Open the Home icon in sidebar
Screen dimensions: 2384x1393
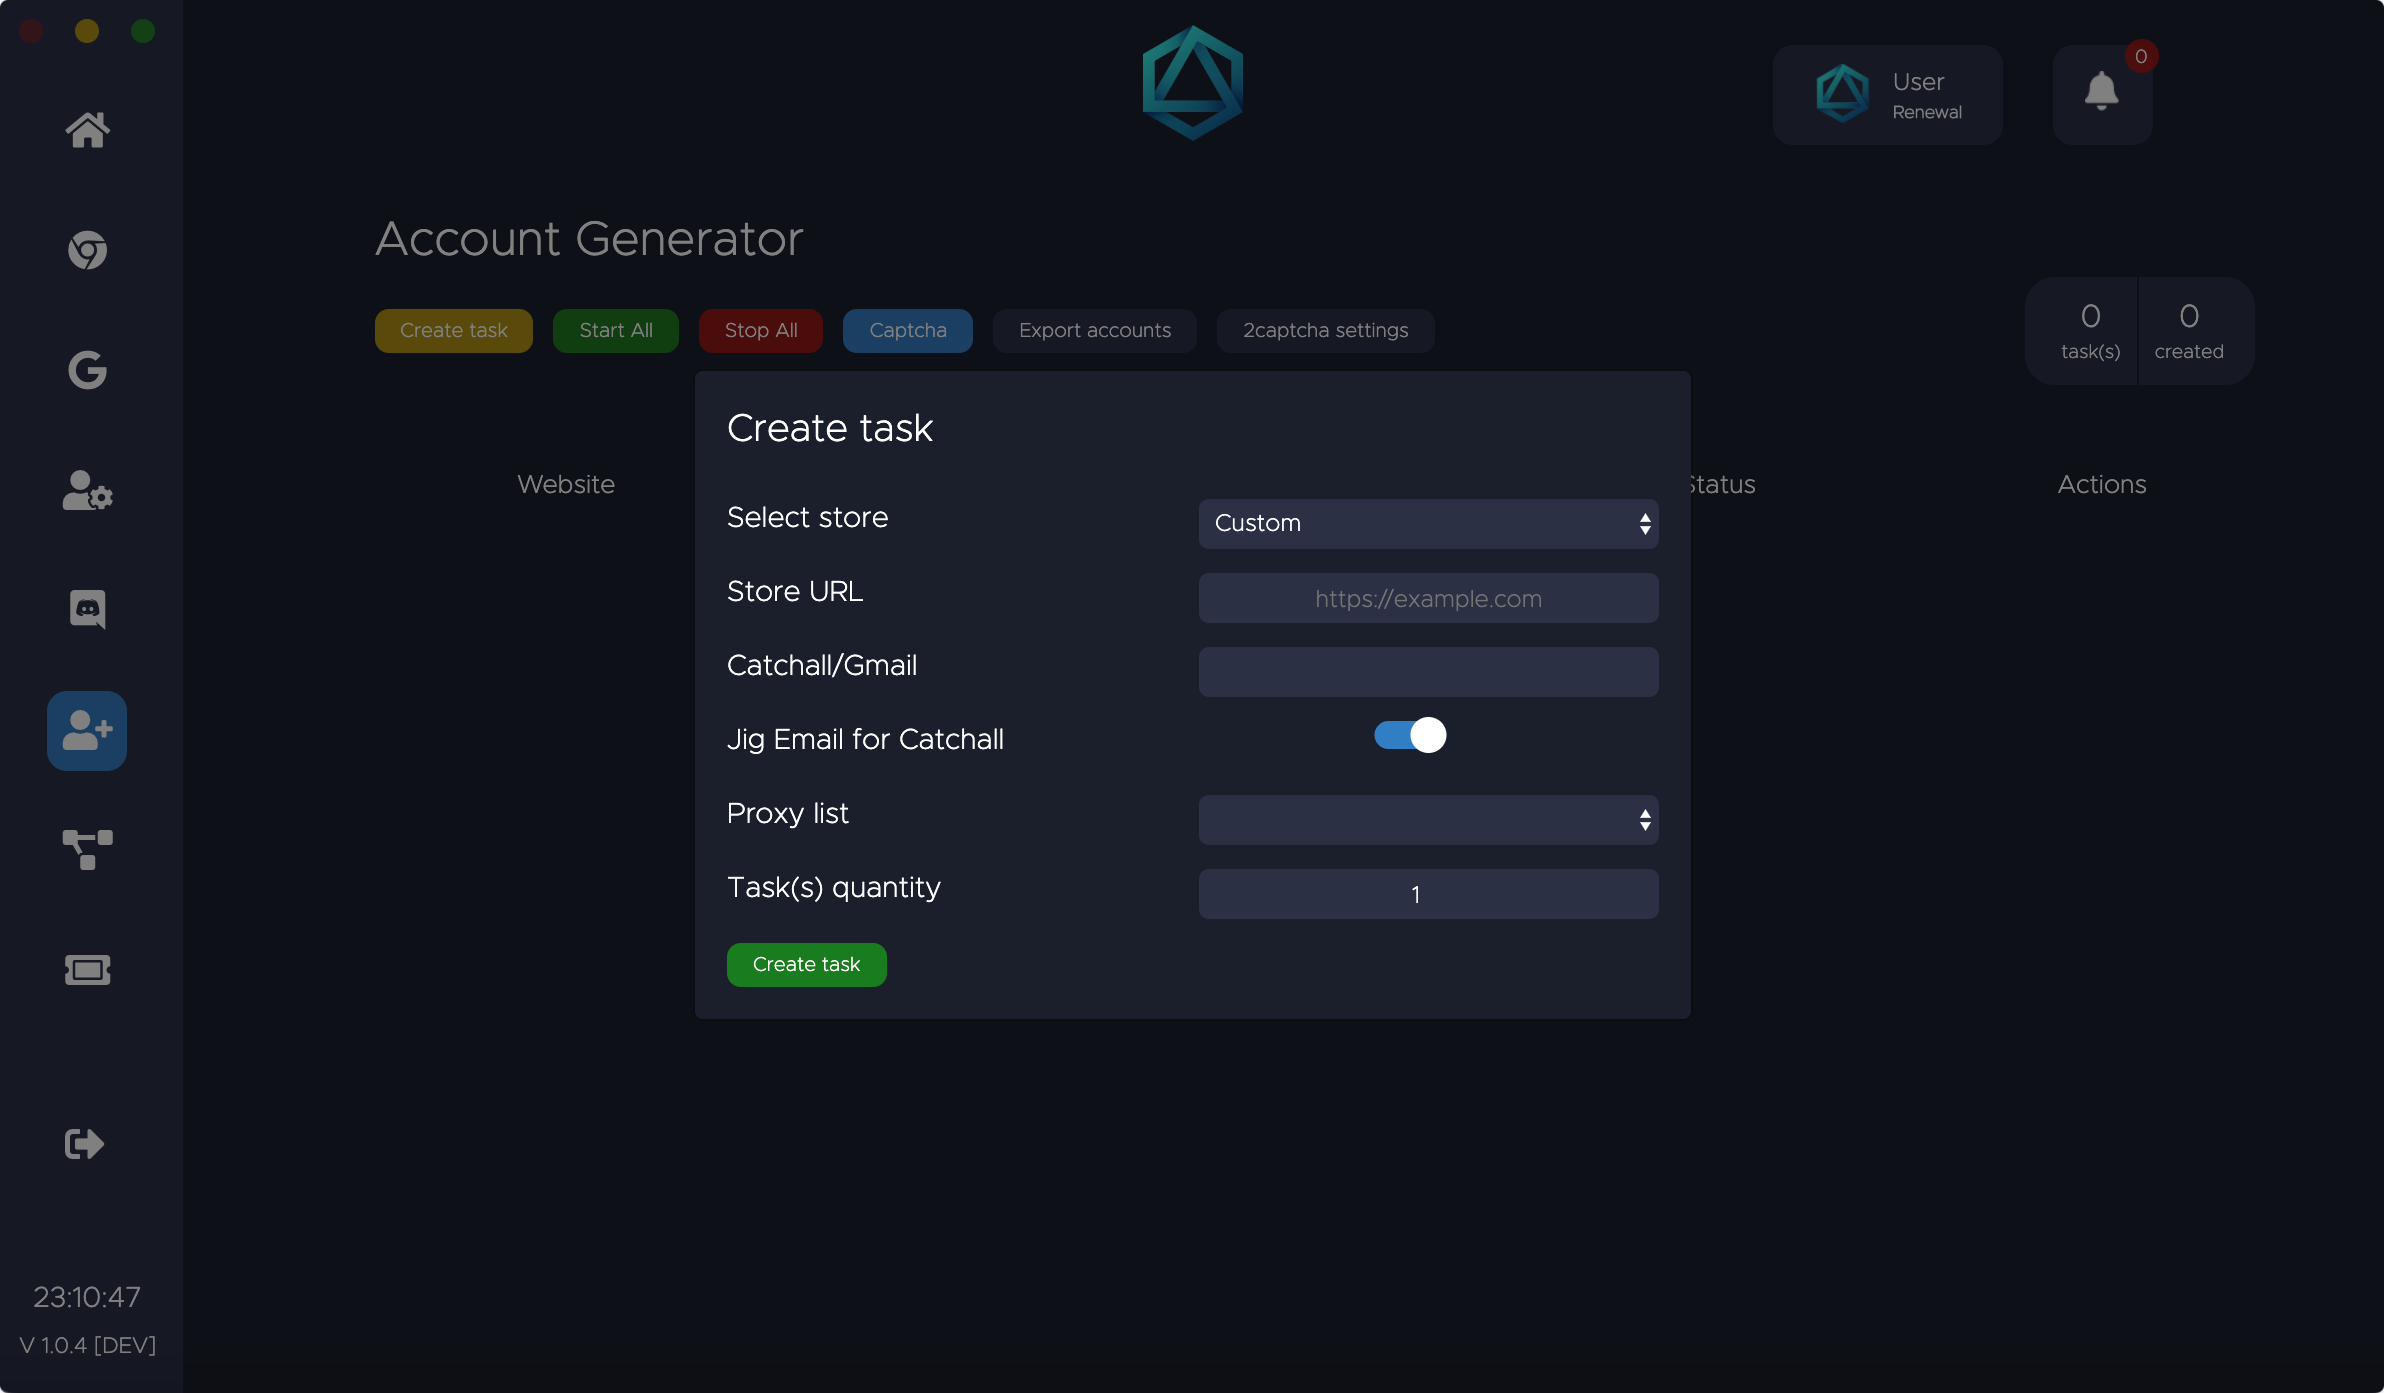87,130
